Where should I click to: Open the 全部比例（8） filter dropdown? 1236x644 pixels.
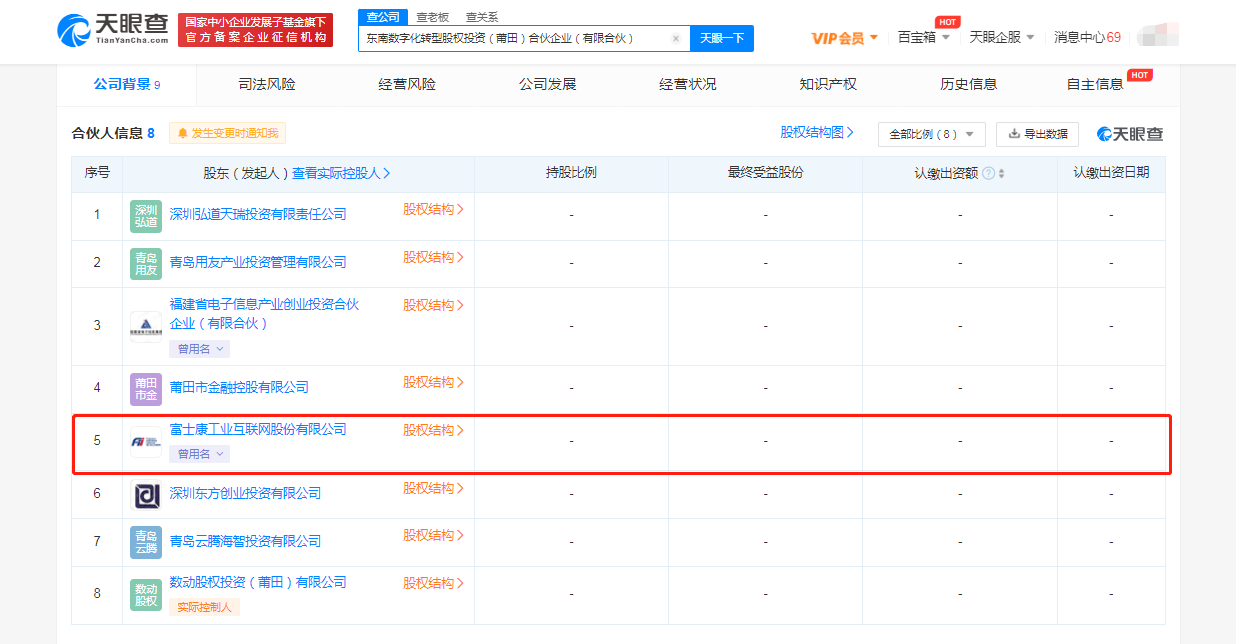(932, 134)
